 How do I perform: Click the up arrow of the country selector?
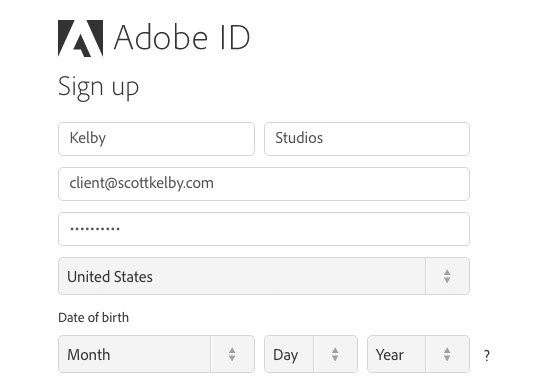(x=447, y=272)
